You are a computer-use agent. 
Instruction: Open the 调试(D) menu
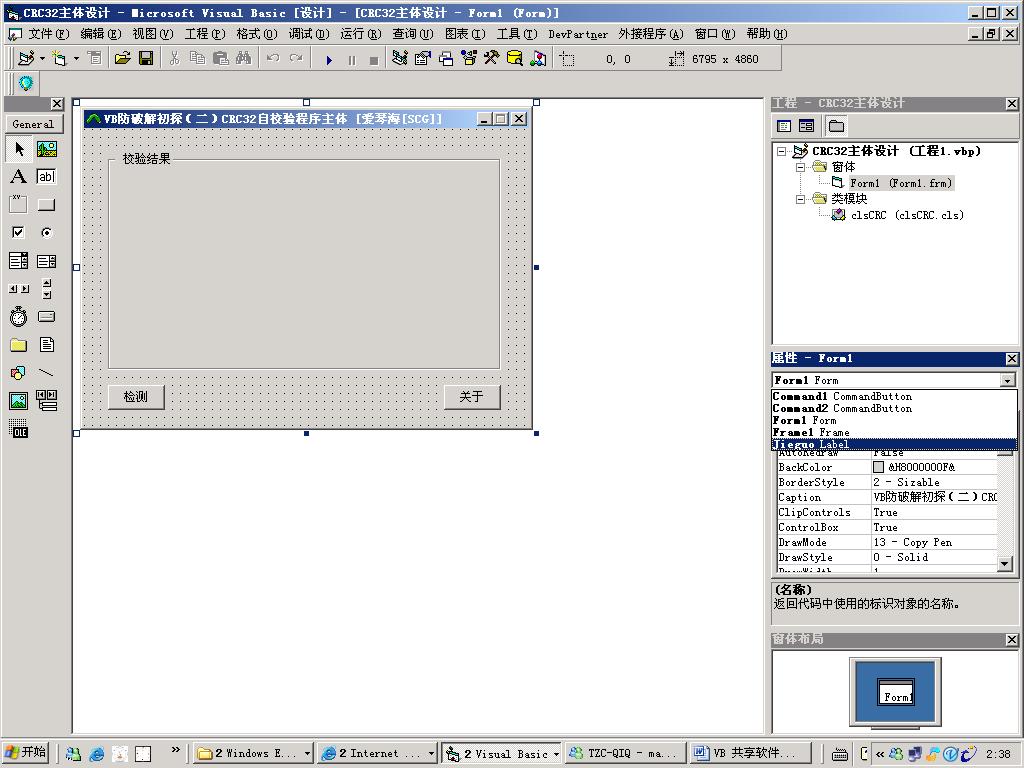coord(309,34)
